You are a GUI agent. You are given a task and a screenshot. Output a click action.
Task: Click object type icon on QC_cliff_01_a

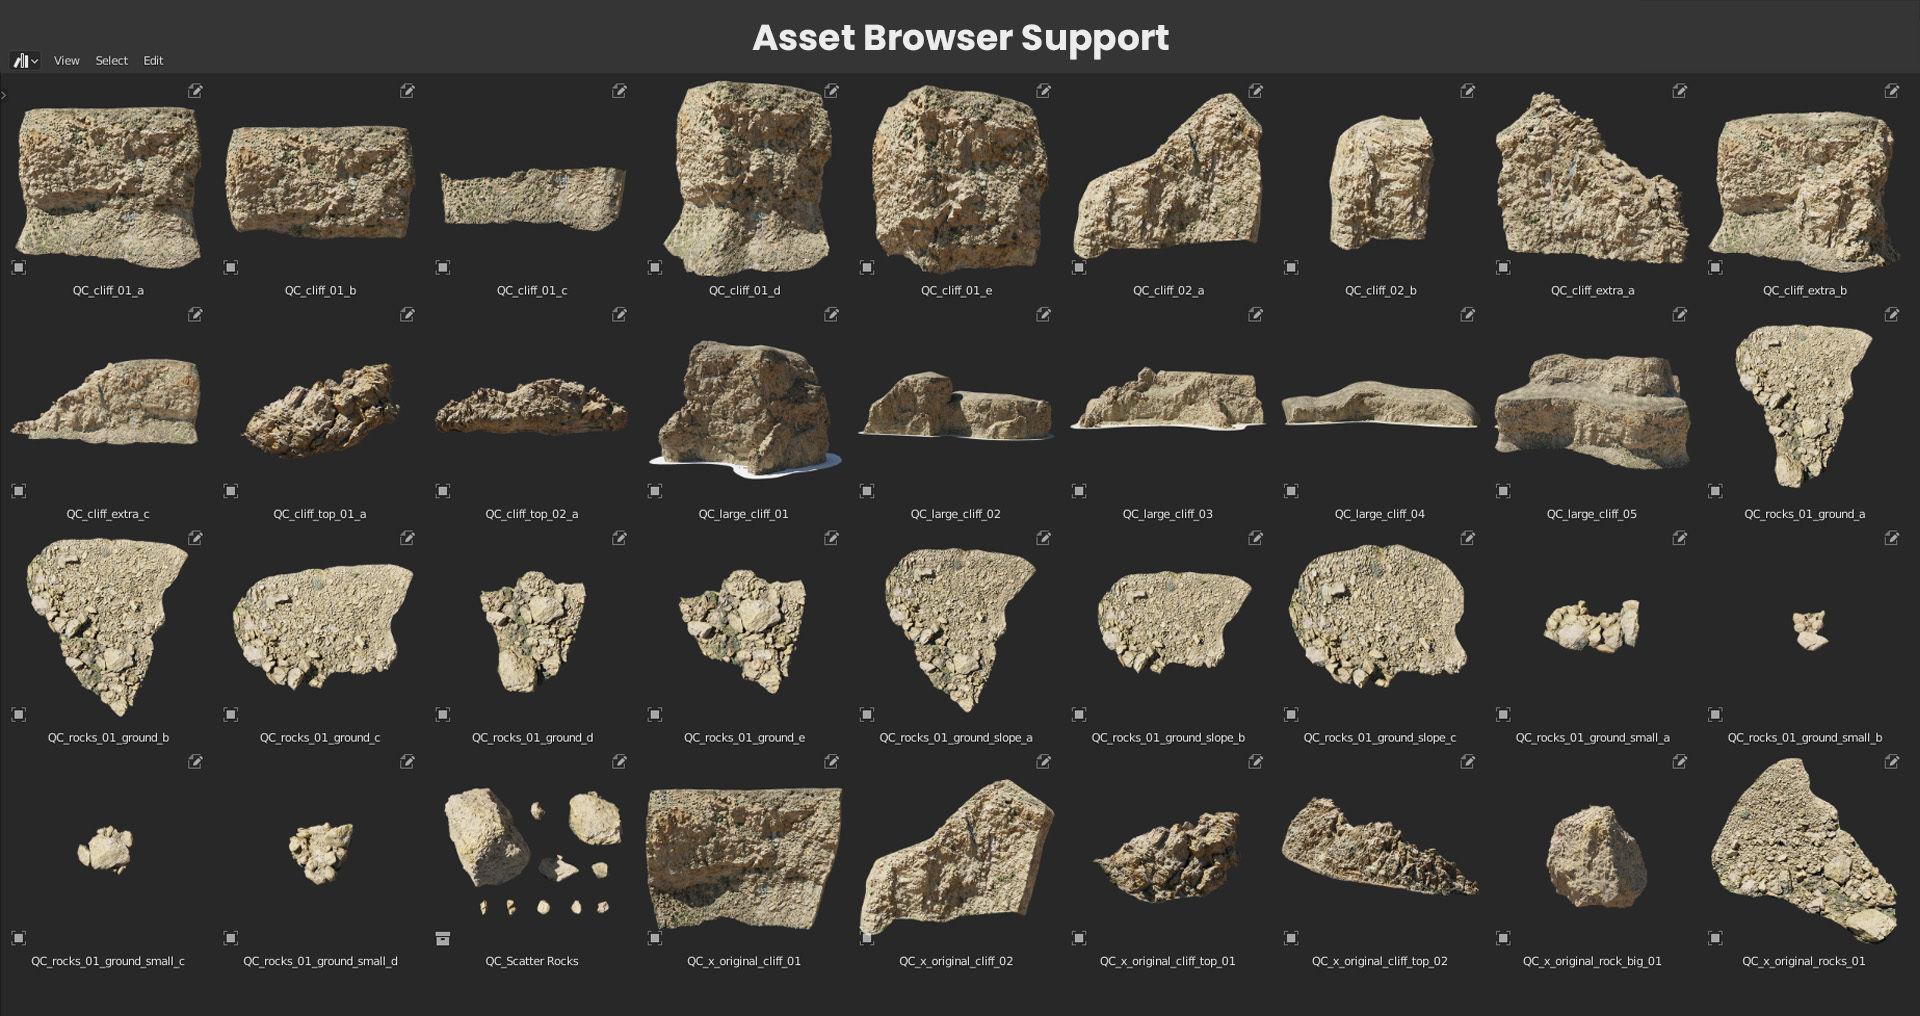pyautogui.click(x=18, y=268)
